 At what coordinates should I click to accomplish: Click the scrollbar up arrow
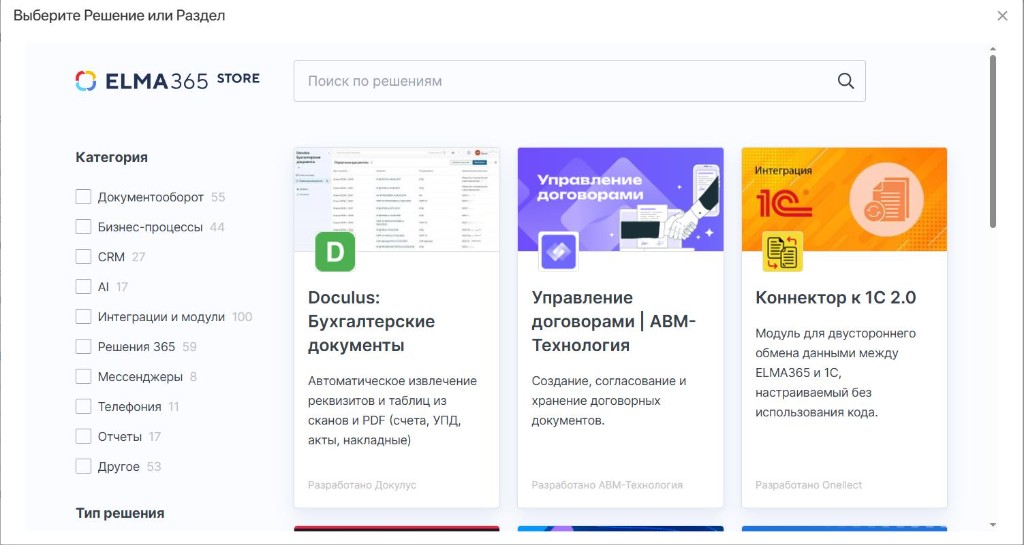click(x=993, y=49)
